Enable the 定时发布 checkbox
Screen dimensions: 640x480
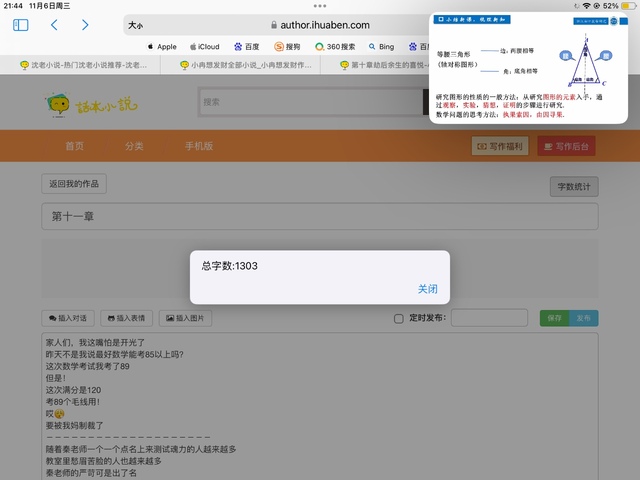coord(399,319)
